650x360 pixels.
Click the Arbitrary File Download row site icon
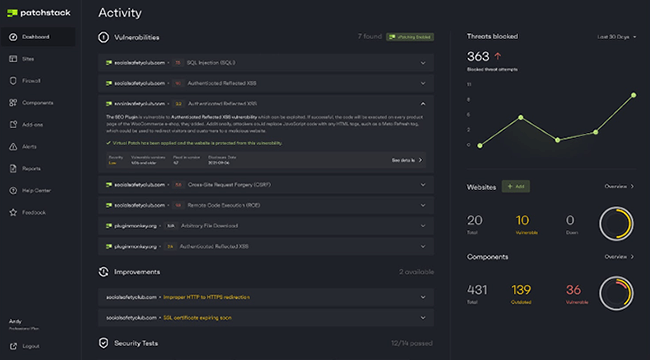click(x=109, y=226)
